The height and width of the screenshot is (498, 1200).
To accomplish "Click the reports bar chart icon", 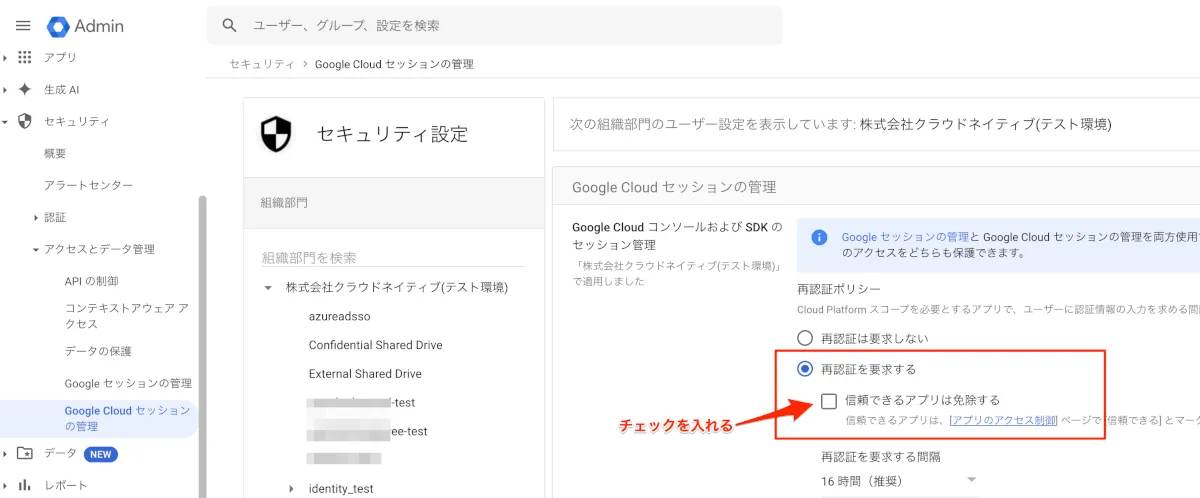I will click(x=25, y=485).
